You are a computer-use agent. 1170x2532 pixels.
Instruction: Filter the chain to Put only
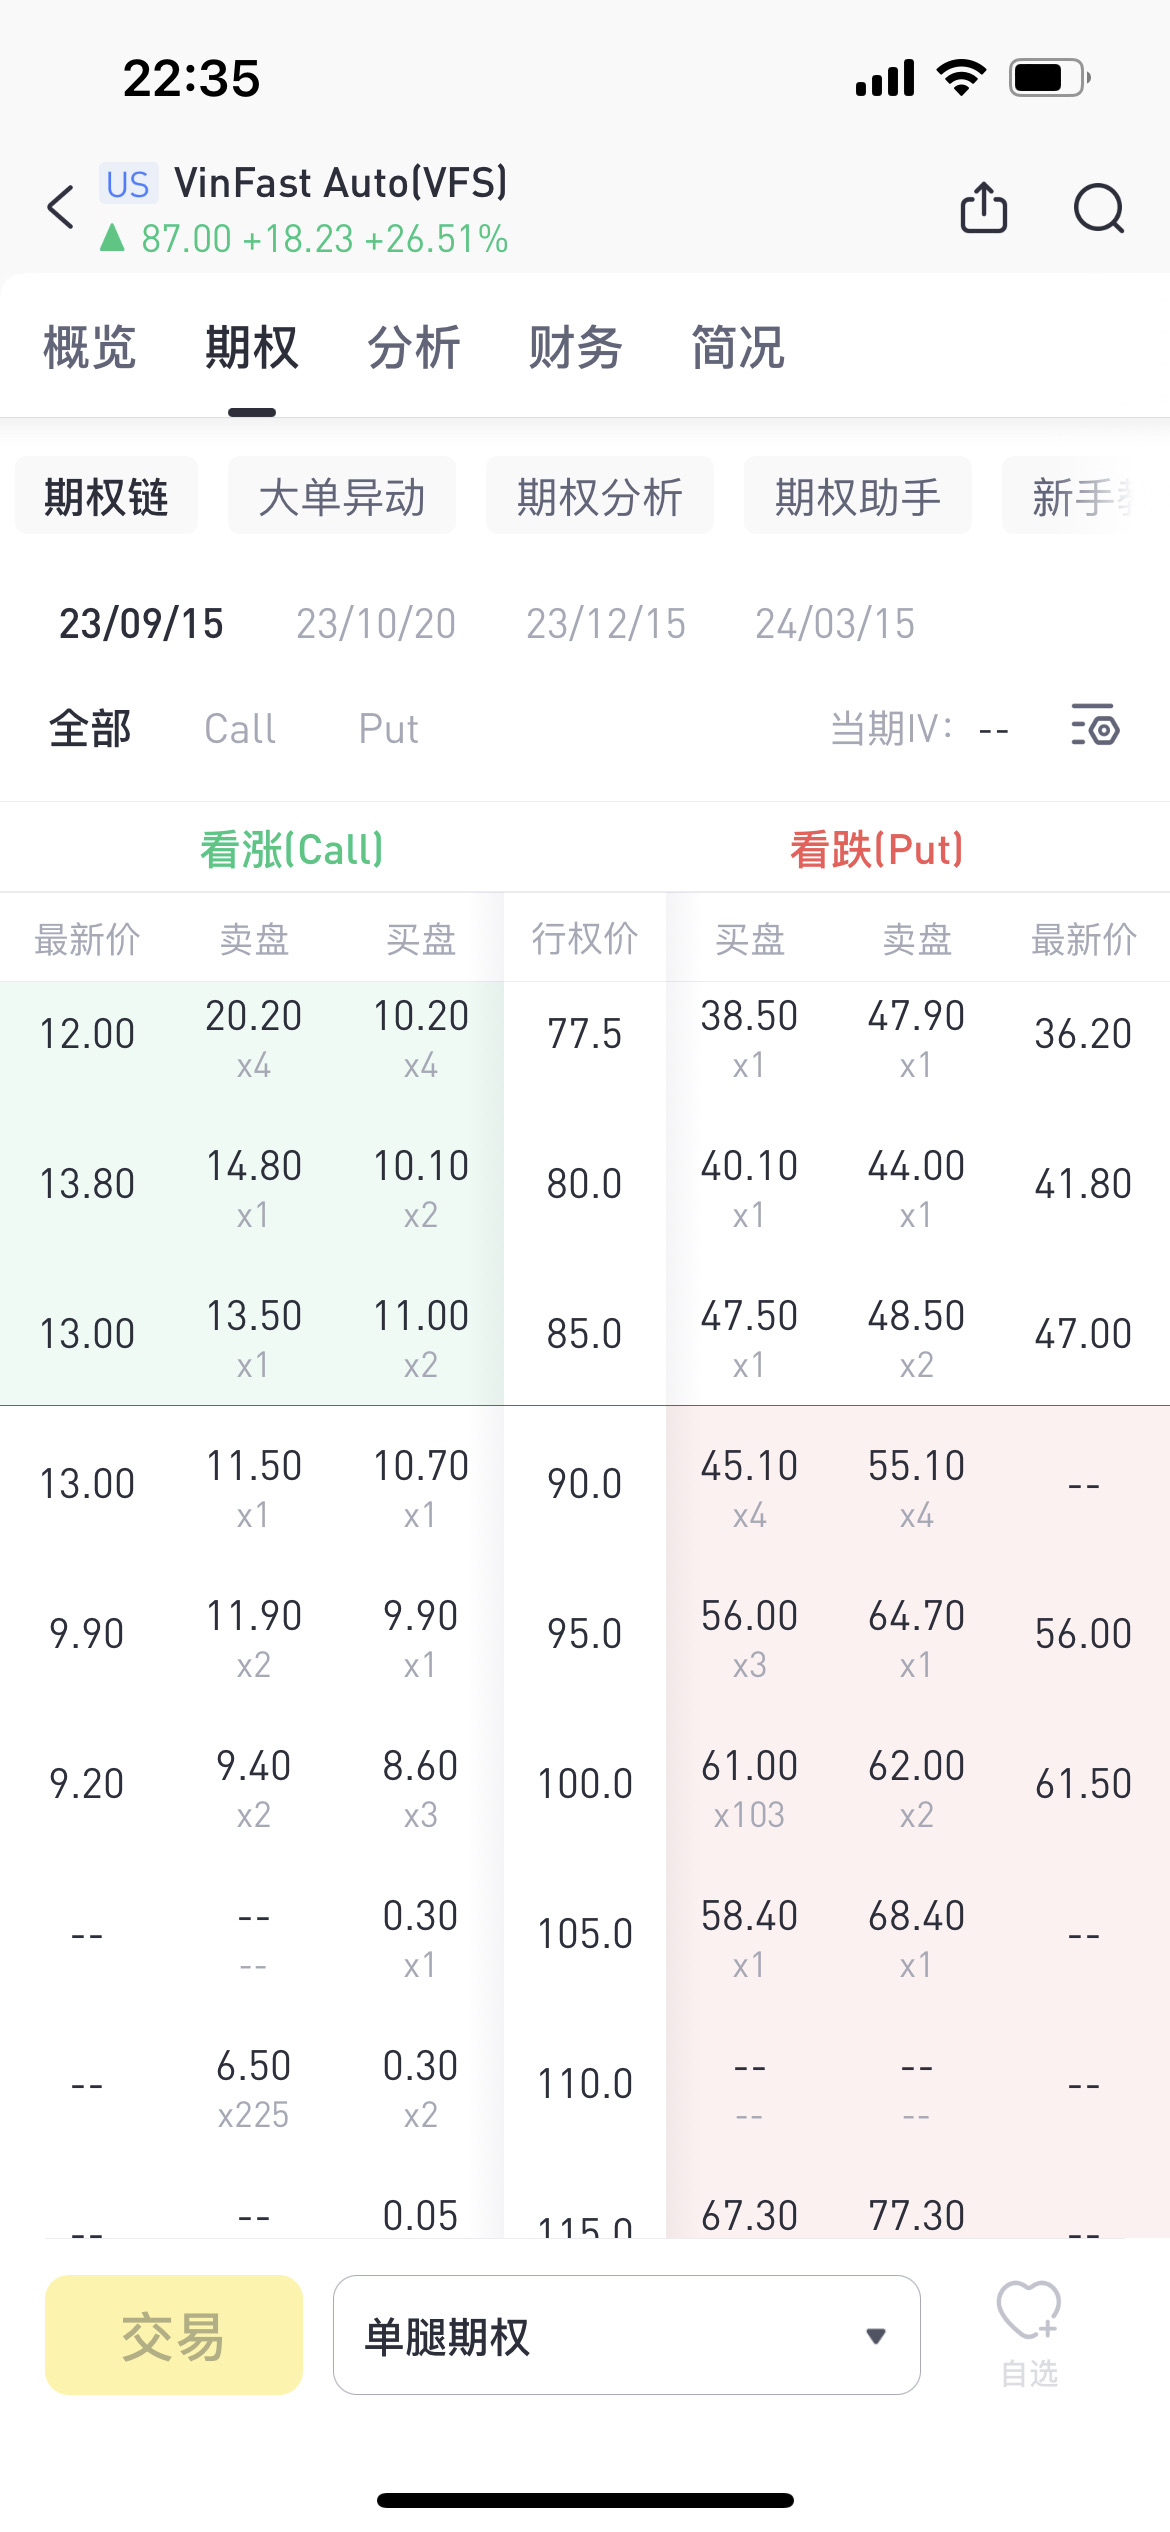(388, 729)
